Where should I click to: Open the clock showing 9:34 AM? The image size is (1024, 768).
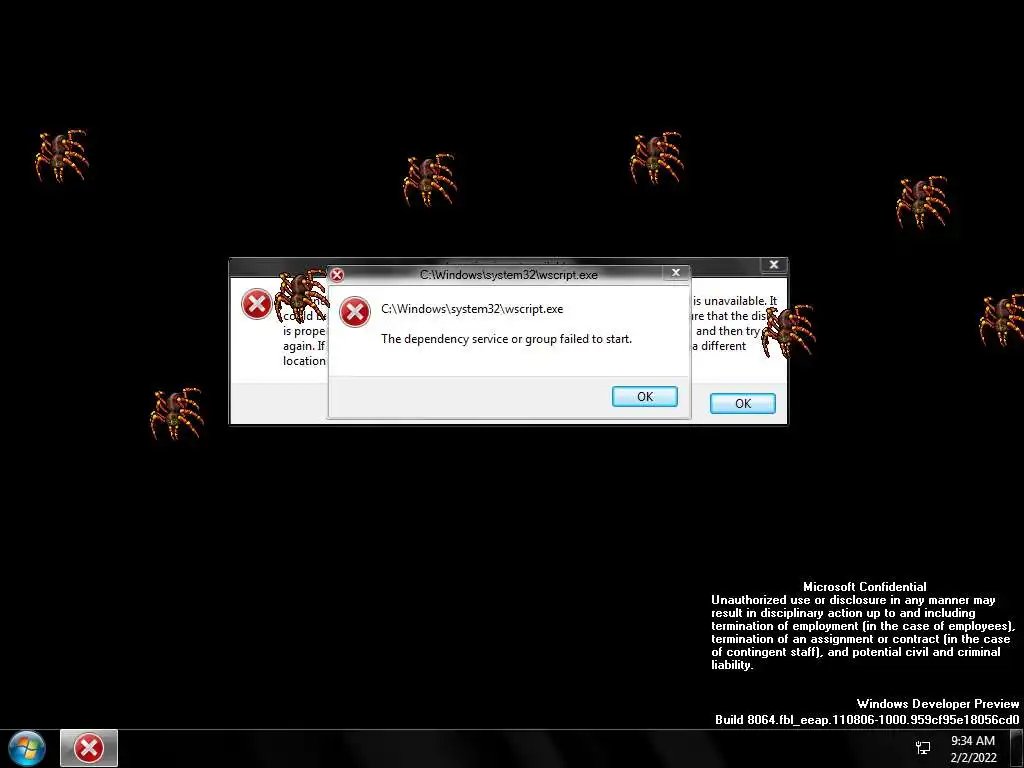972,749
